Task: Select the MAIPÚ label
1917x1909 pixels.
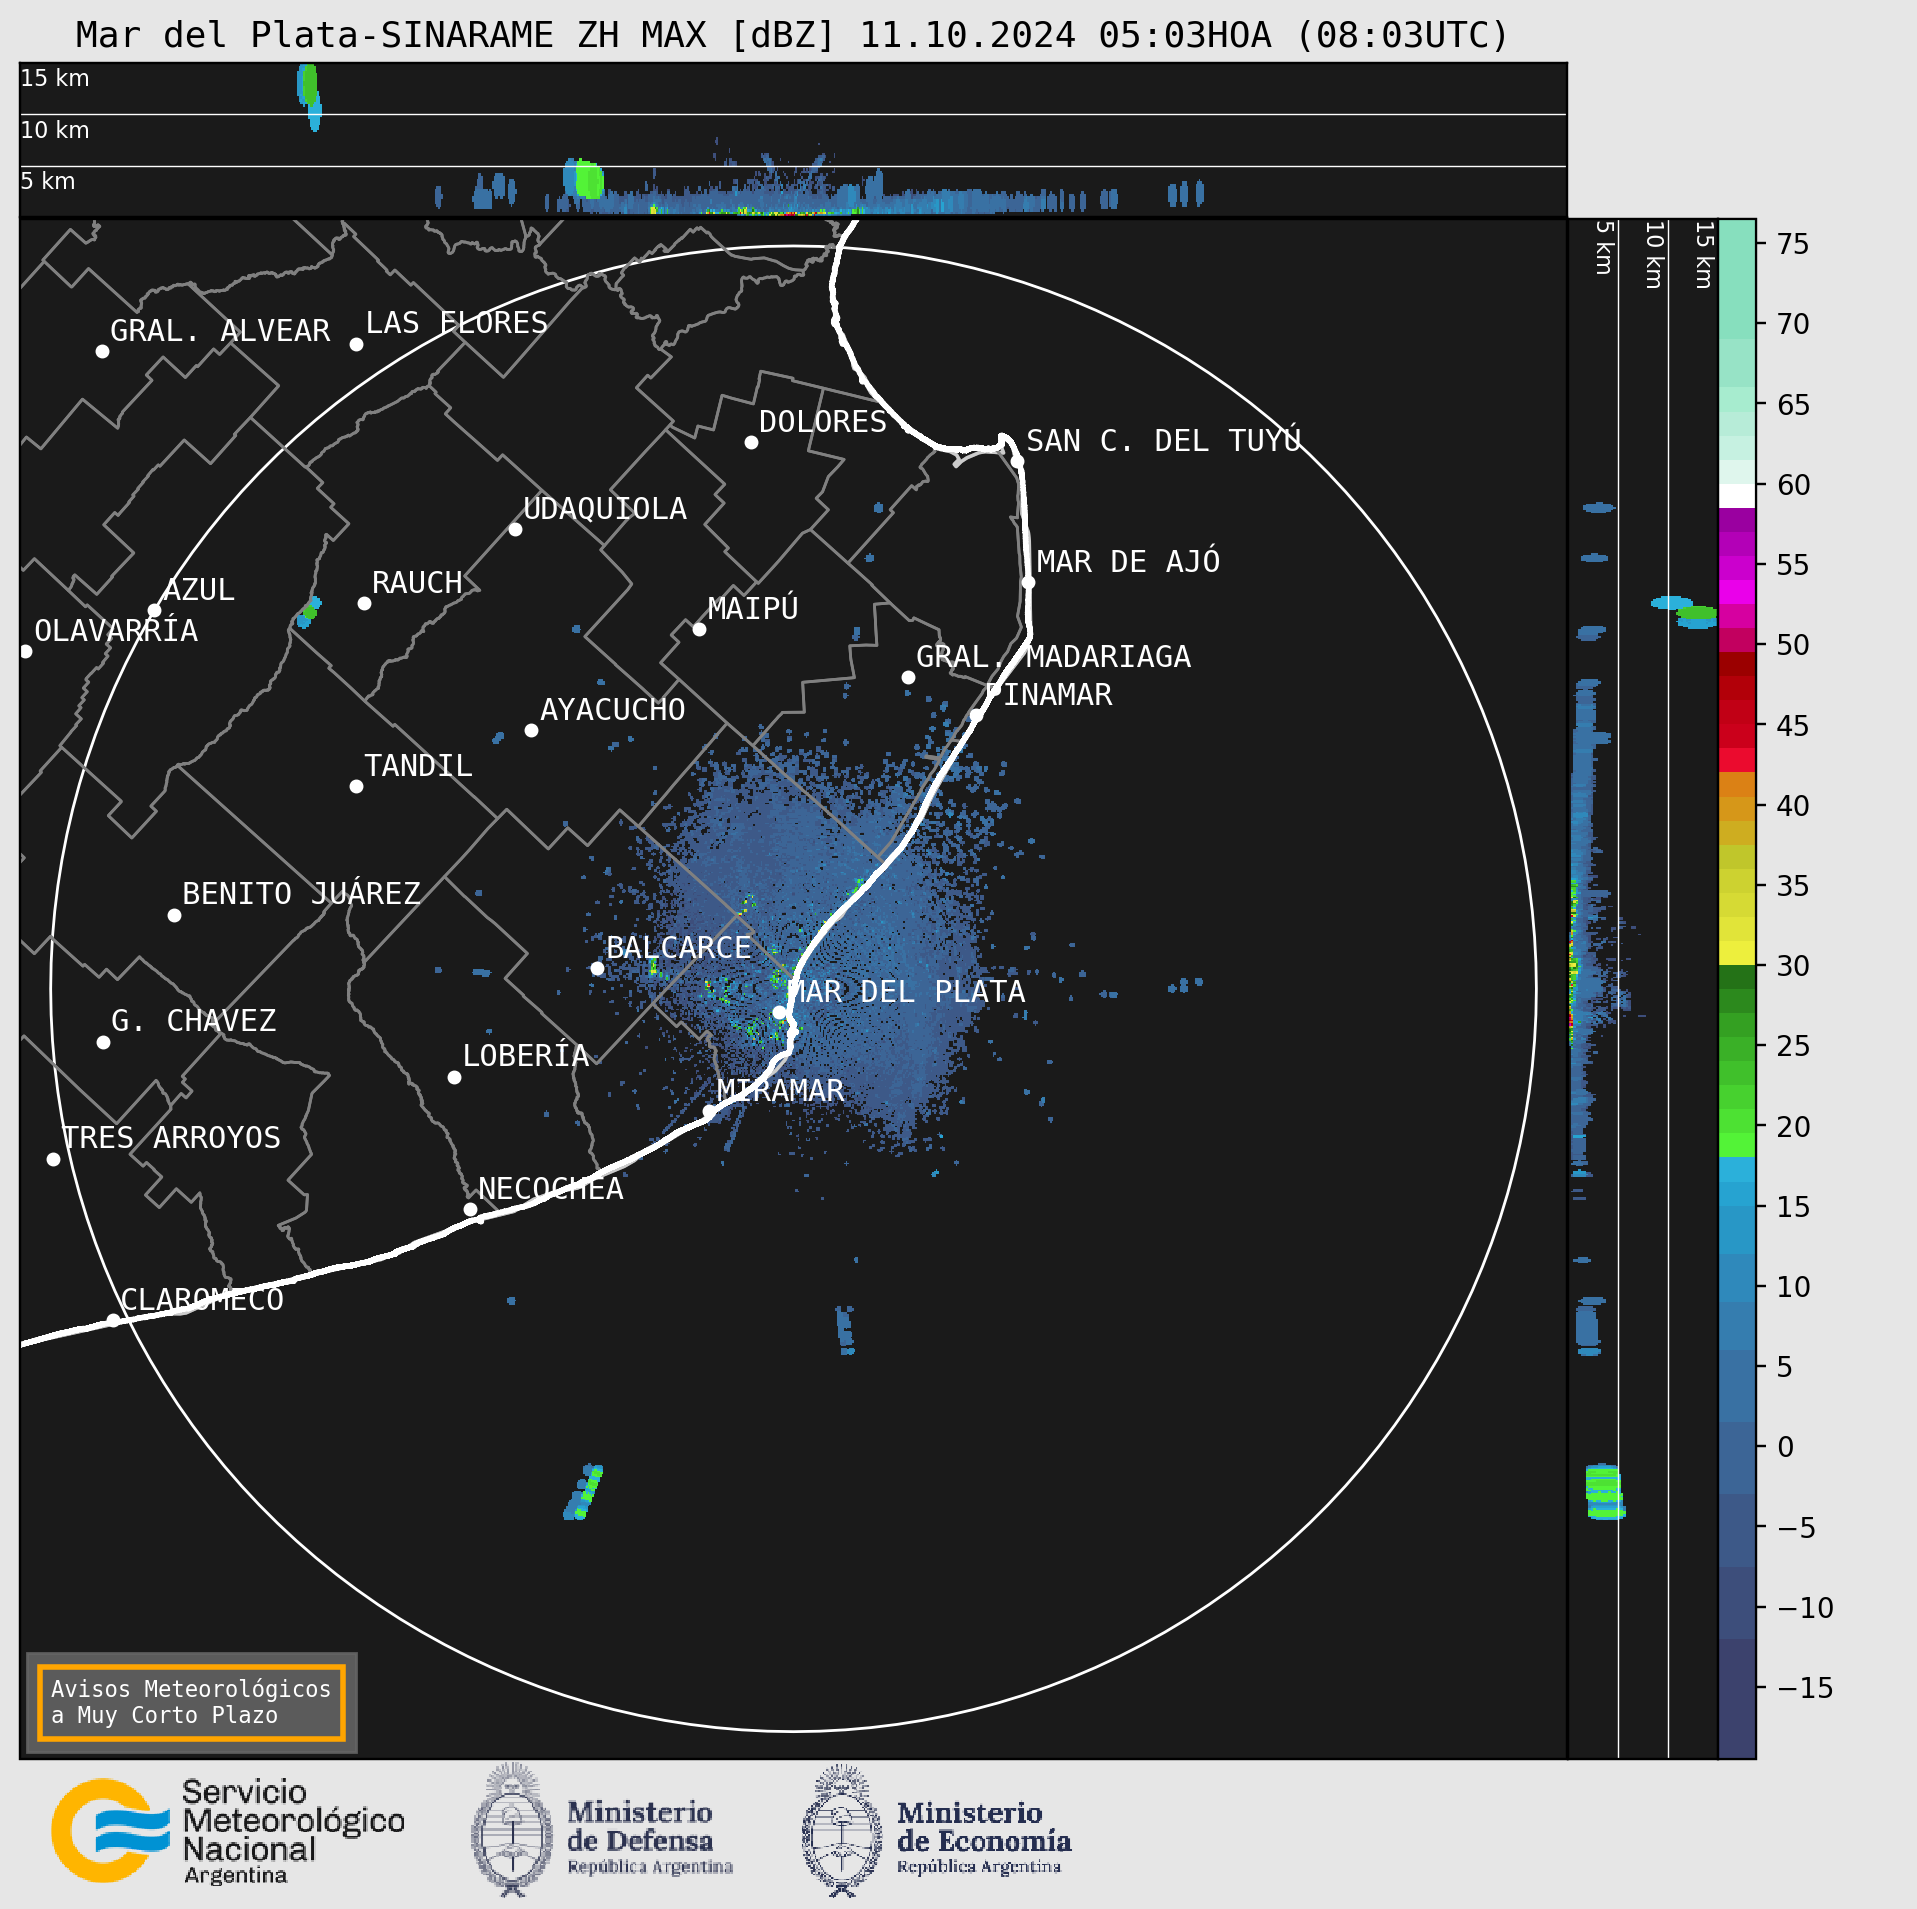Action: [x=753, y=608]
